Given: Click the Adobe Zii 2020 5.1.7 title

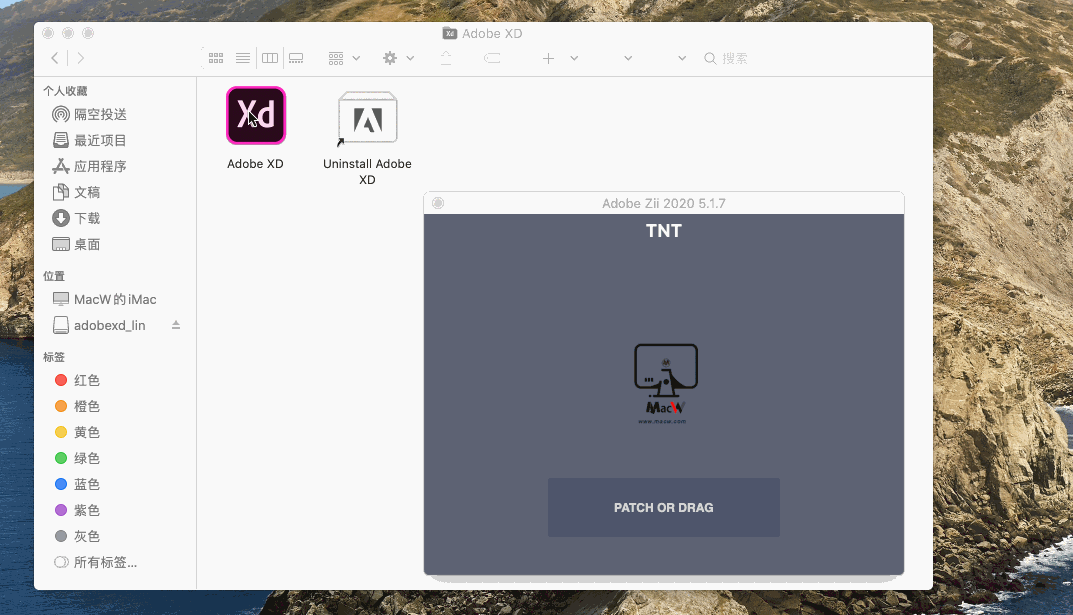Looking at the screenshot, I should click(x=664, y=203).
